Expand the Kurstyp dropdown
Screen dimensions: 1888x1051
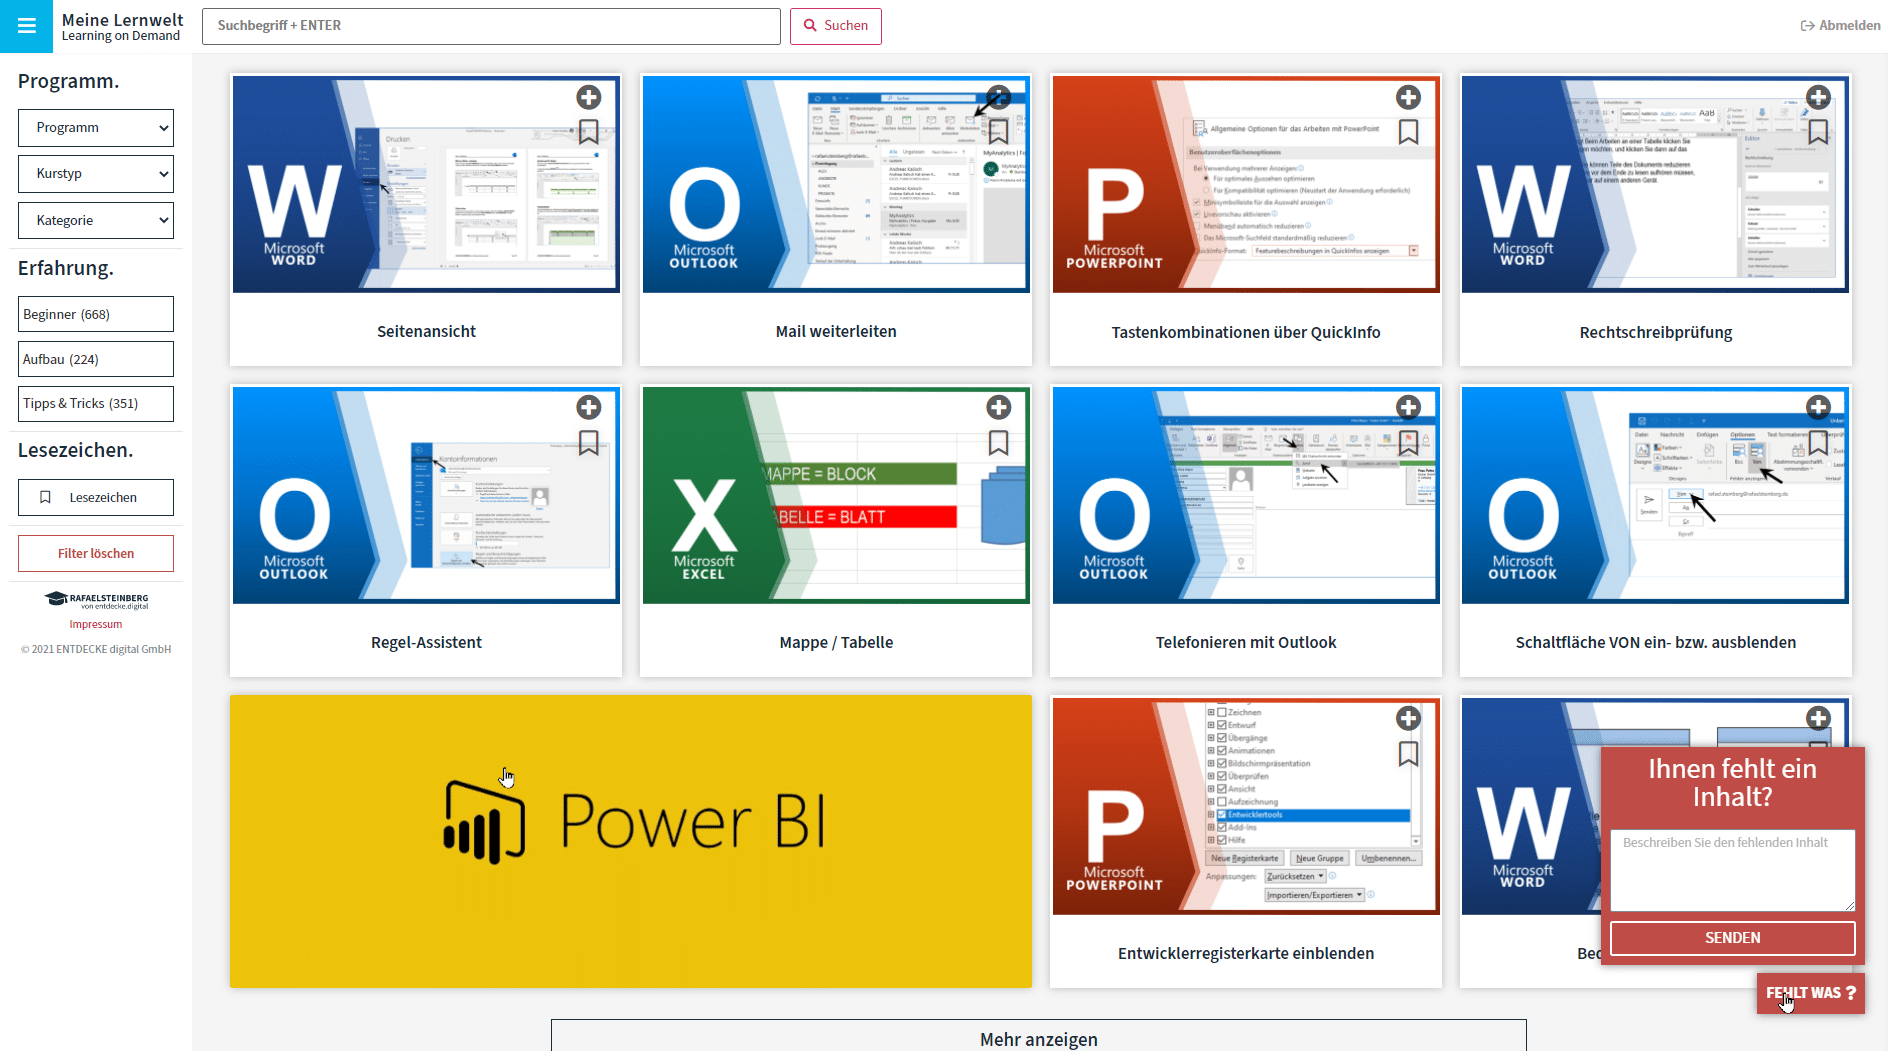96,174
